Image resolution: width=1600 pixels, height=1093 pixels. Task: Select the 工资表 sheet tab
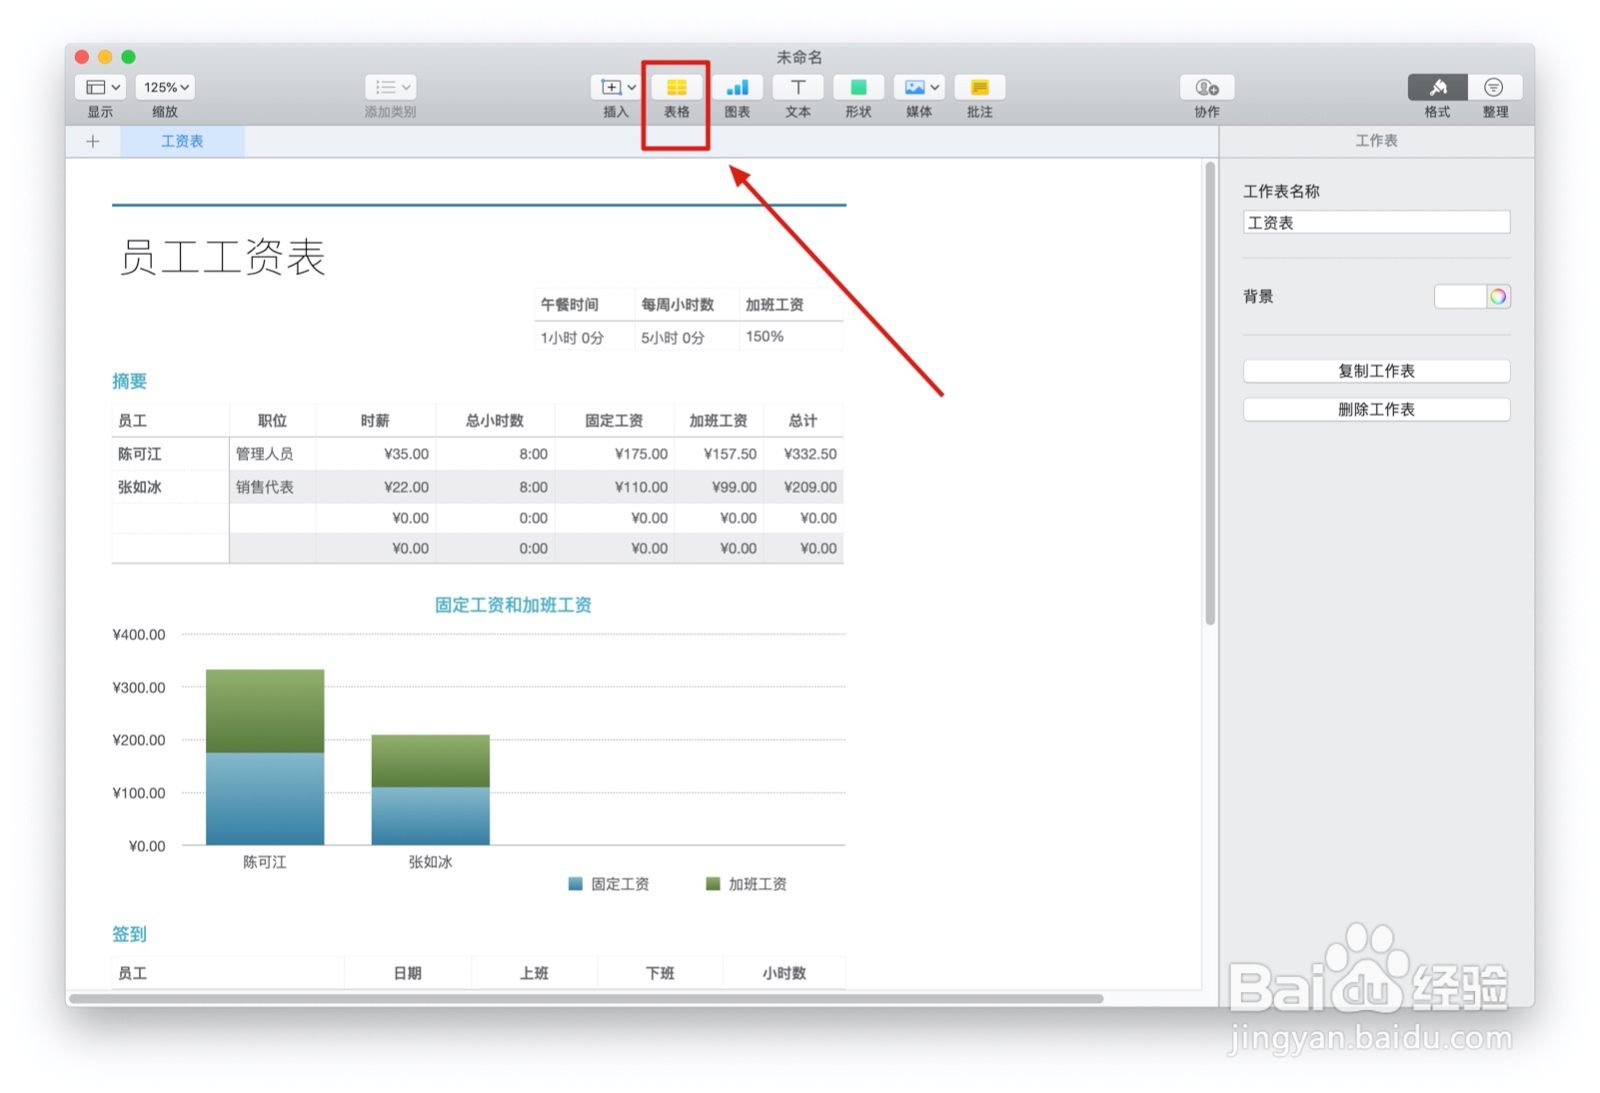pyautogui.click(x=182, y=141)
